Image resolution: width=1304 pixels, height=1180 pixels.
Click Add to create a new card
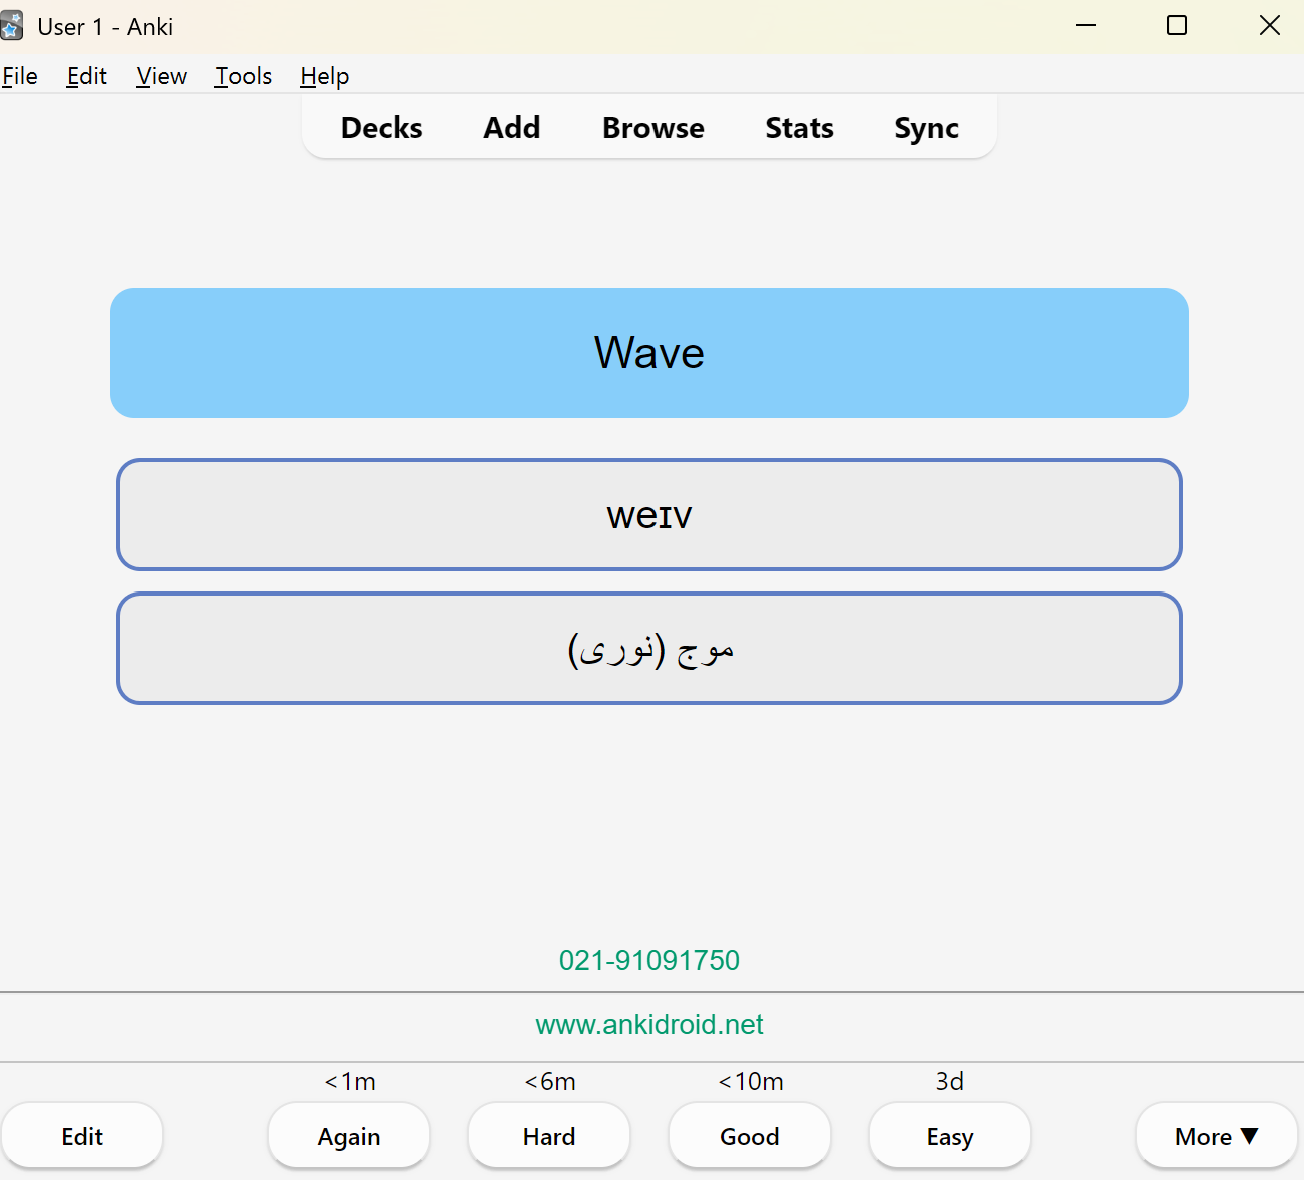512,128
